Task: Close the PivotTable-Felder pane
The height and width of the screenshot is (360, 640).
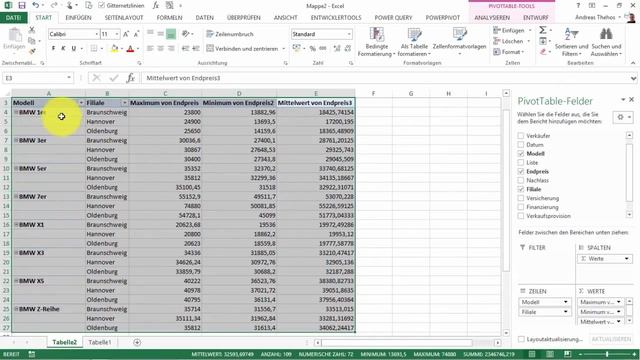Action: [631, 100]
